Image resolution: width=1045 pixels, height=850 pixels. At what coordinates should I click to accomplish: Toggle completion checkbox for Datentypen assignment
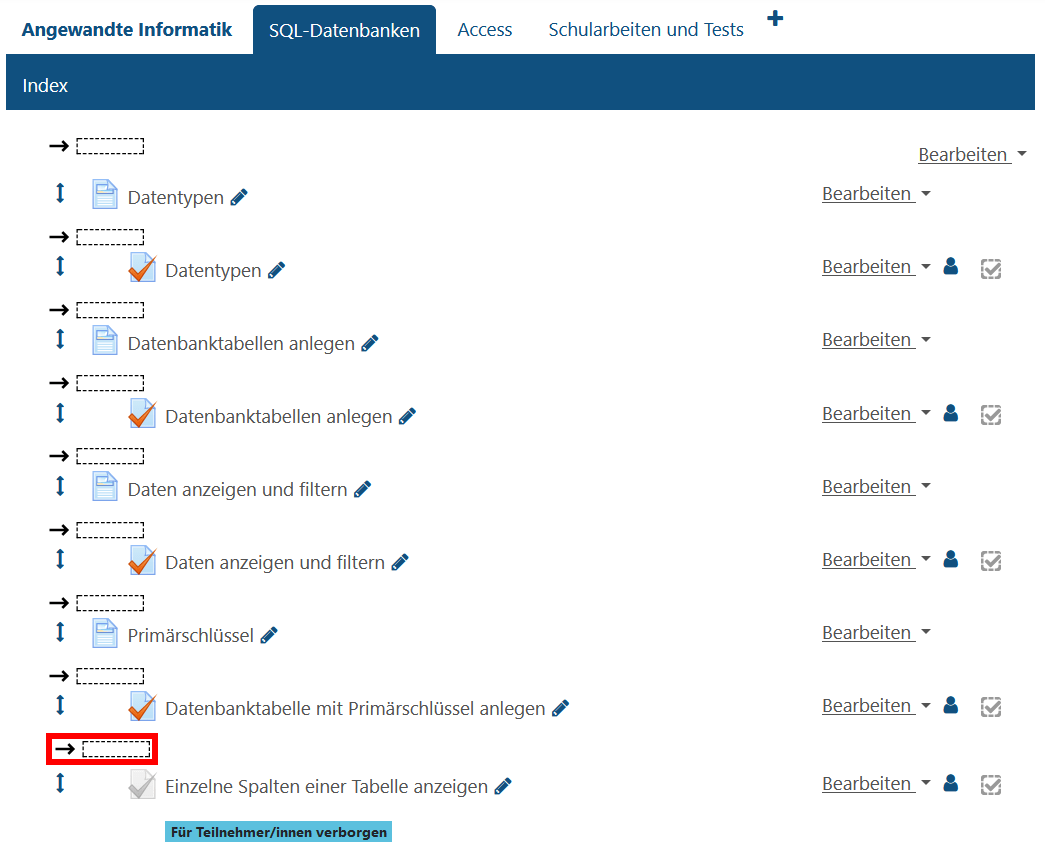[x=991, y=268]
